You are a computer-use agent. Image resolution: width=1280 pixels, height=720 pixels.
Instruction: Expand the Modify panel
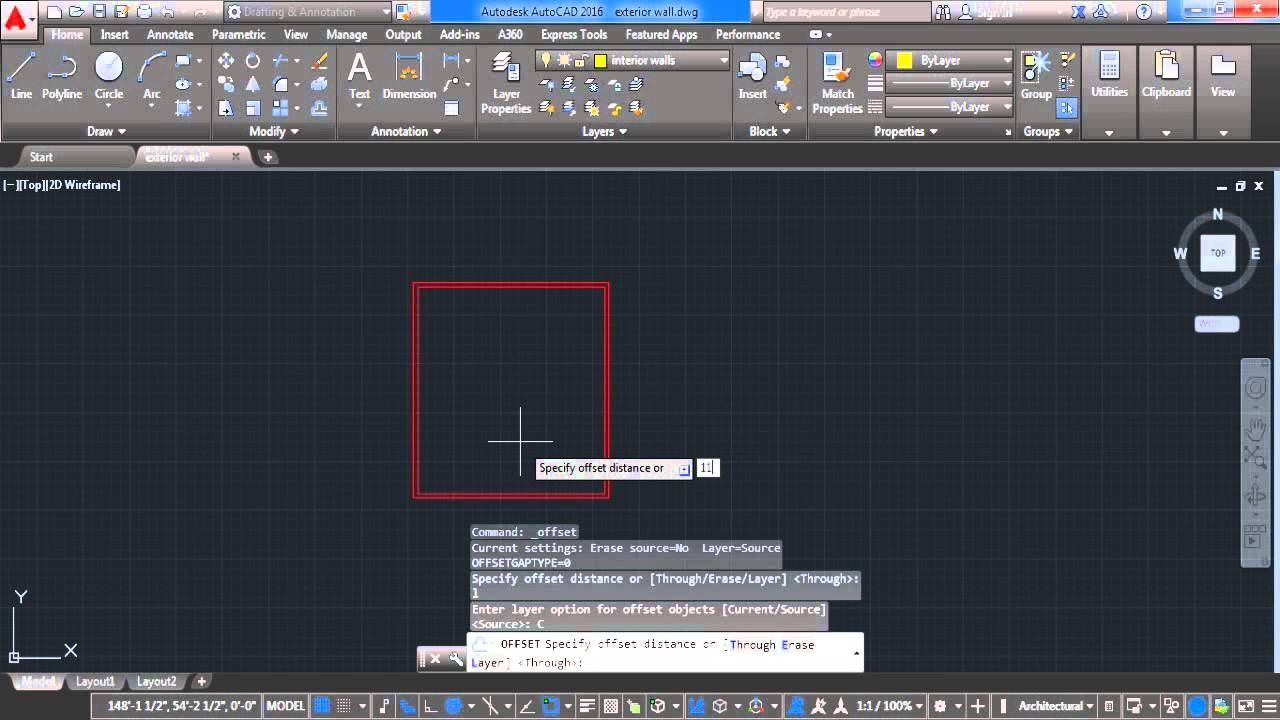click(274, 131)
